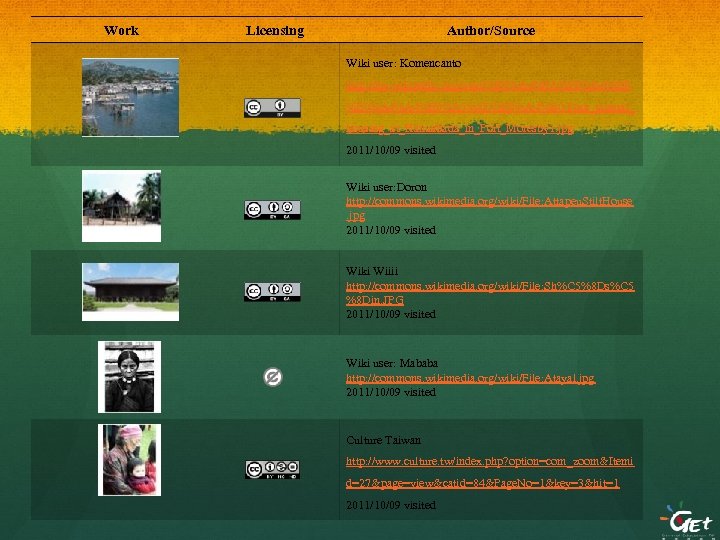Click the CC BY-SA badge in Wiki Wiiii row
This screenshot has height=540, width=720.
pos(272,292)
